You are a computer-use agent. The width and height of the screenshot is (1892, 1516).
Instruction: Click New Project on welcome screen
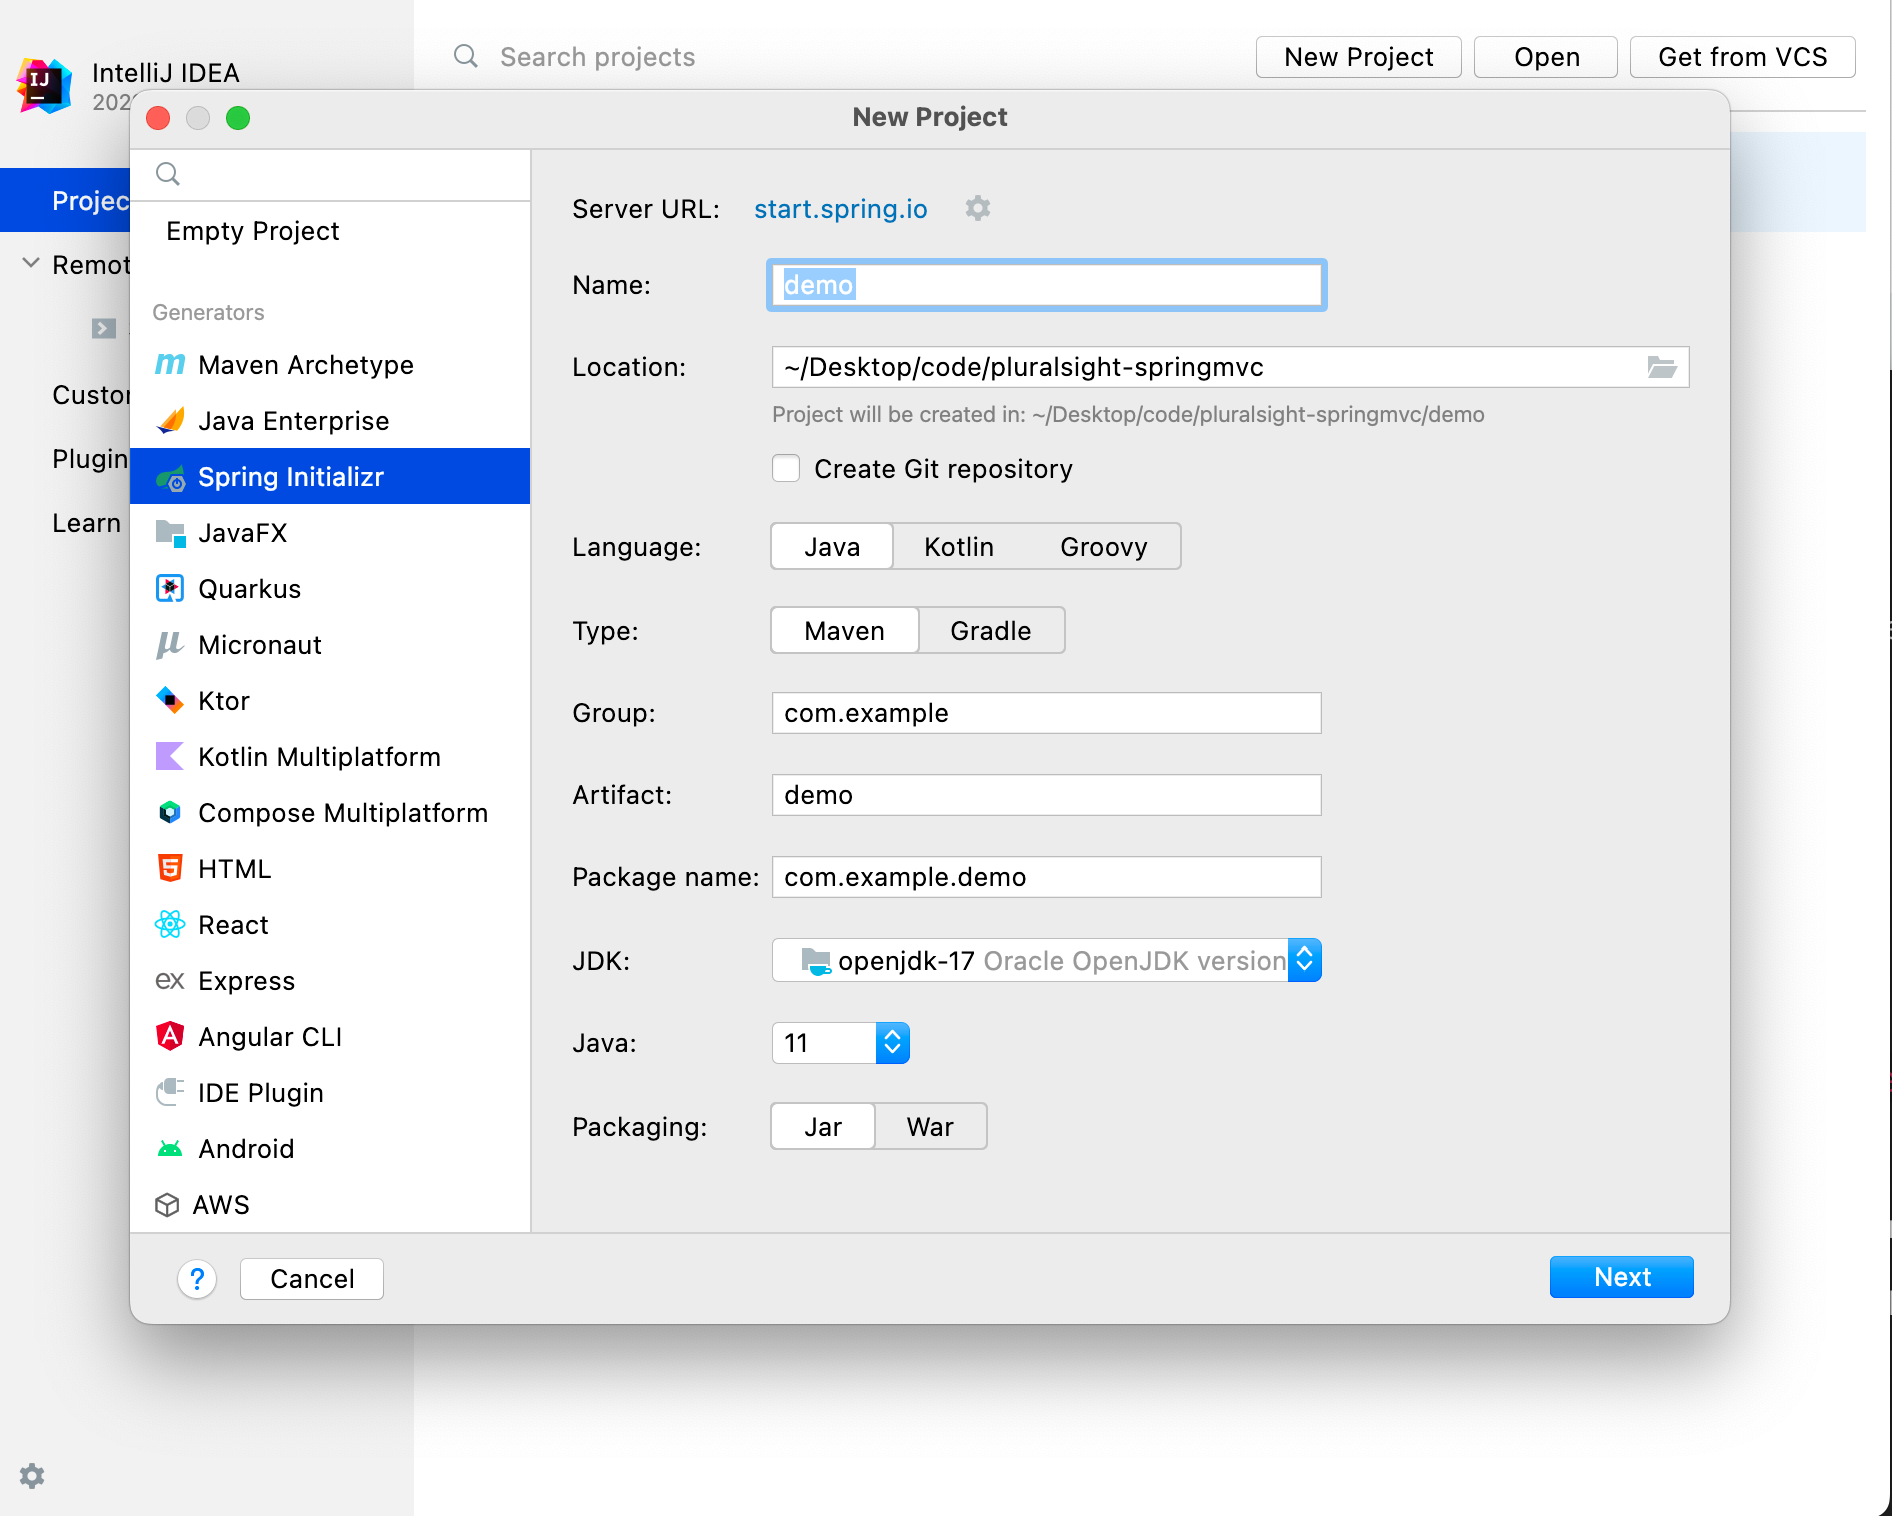coord(1359,57)
